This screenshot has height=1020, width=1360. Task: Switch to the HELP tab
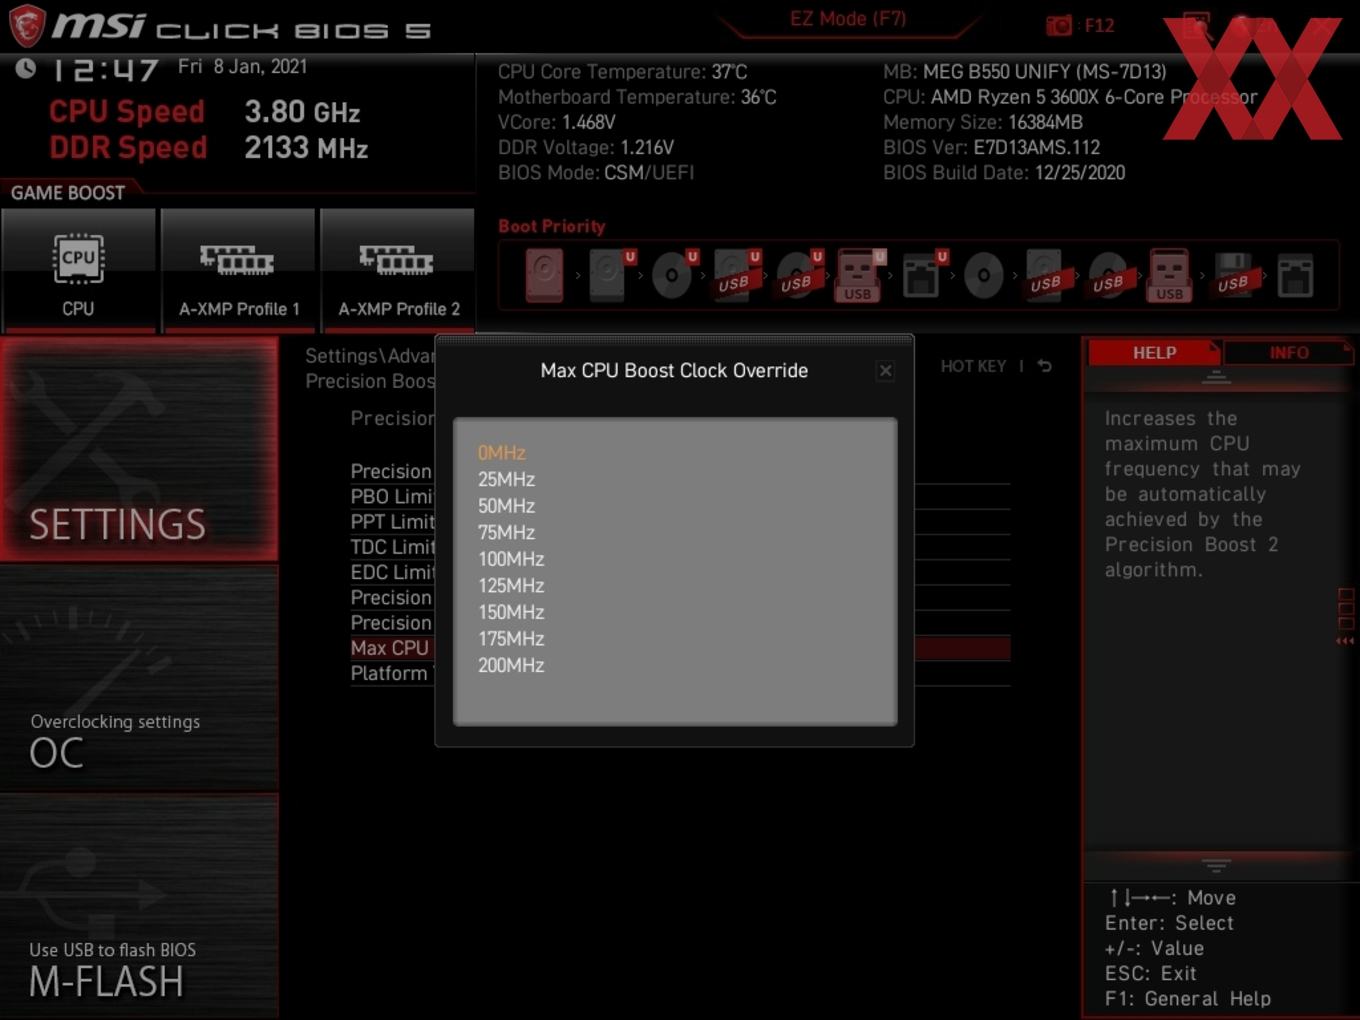pyautogui.click(x=1154, y=353)
